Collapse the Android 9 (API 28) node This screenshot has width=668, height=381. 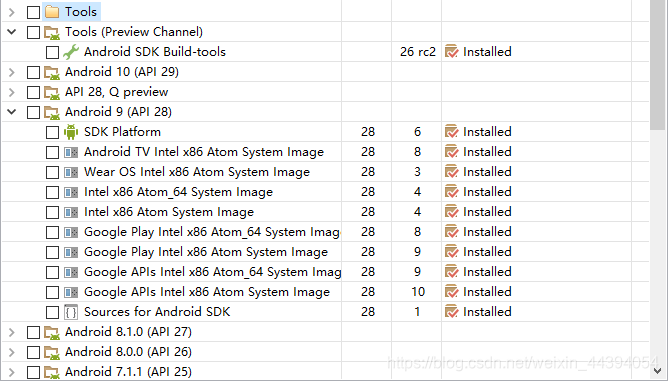click(x=12, y=112)
